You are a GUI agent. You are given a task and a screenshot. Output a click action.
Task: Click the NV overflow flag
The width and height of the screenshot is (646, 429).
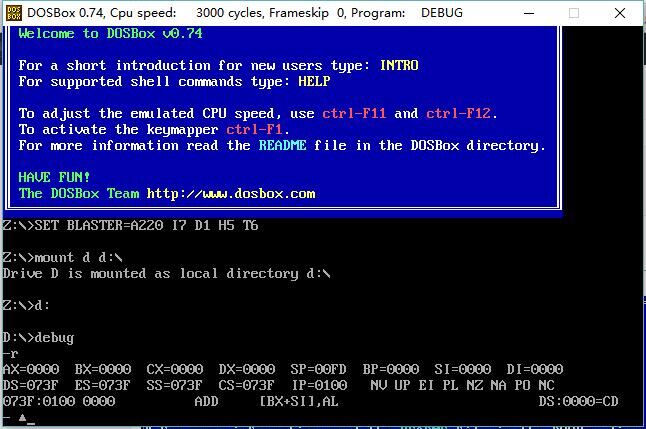tap(378, 385)
